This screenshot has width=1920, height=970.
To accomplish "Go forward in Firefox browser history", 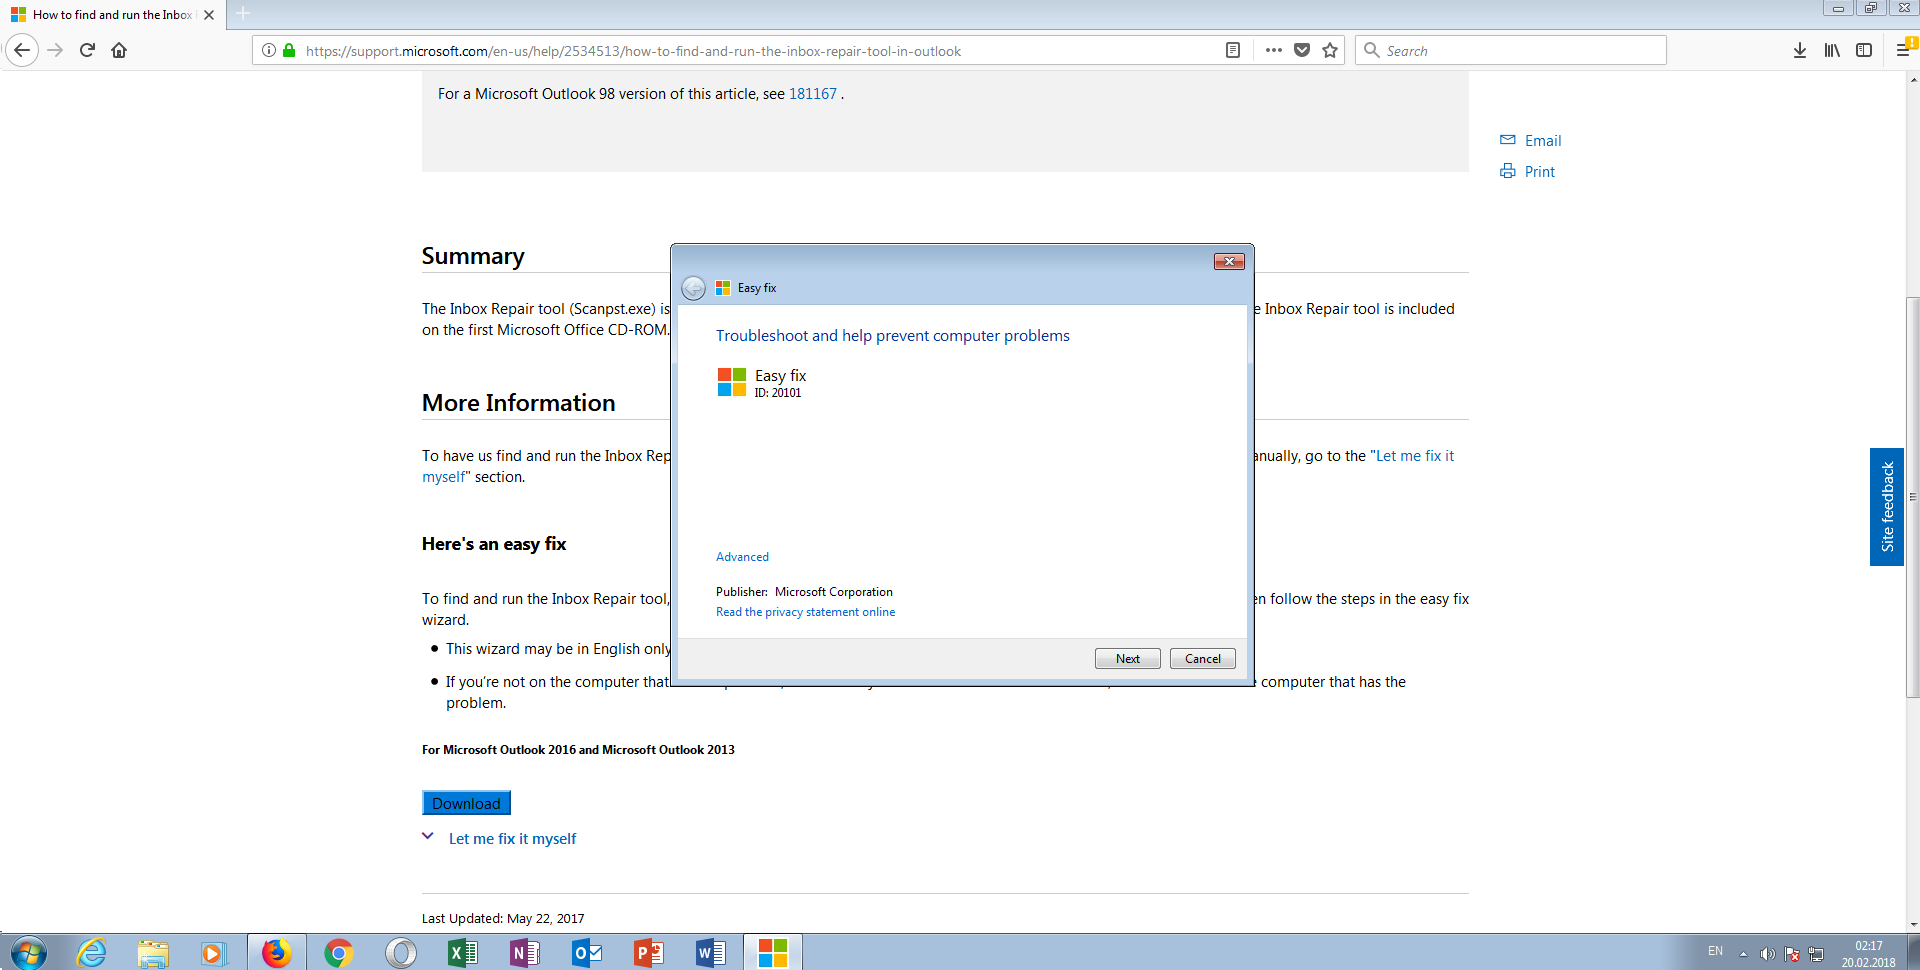I will (55, 50).
